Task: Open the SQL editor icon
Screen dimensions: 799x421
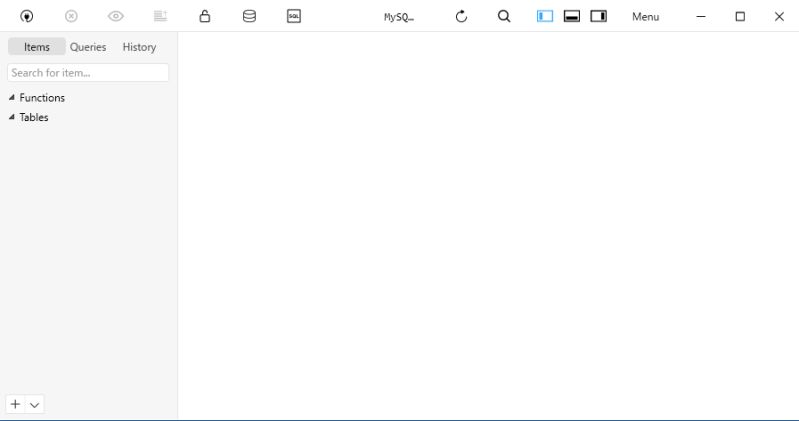Action: click(x=294, y=16)
